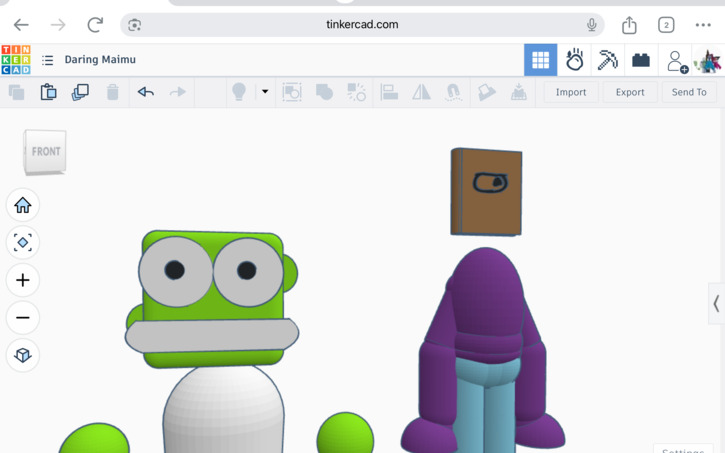Click the Duplicate and repeat icon
Image resolution: width=725 pixels, height=453 pixels.
80,92
